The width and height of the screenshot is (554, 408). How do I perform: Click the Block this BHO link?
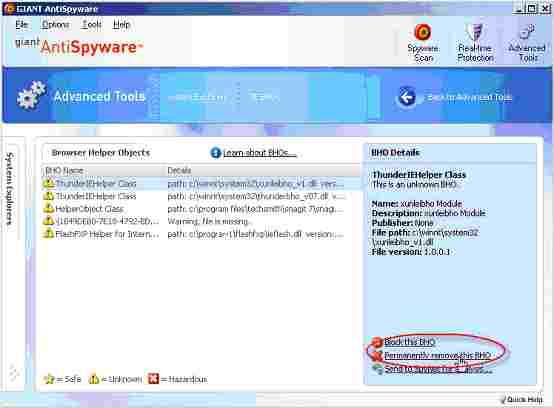pos(409,342)
